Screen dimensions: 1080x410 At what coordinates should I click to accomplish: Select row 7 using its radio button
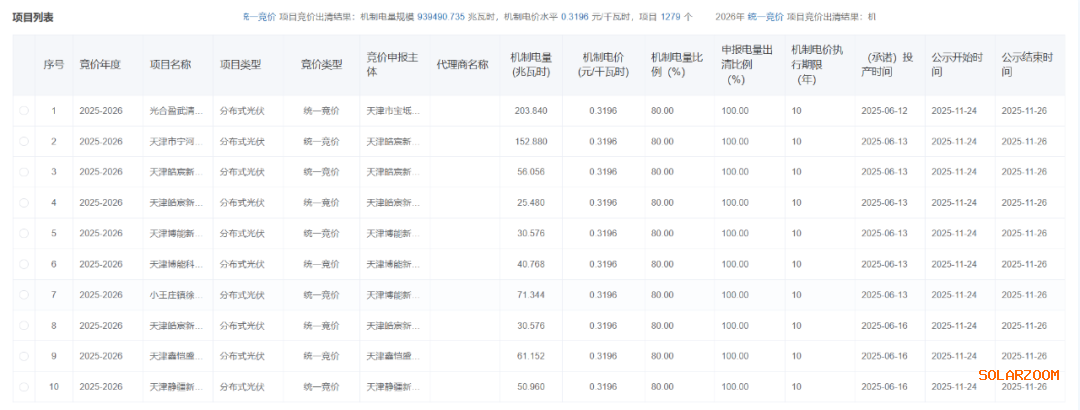point(24,295)
